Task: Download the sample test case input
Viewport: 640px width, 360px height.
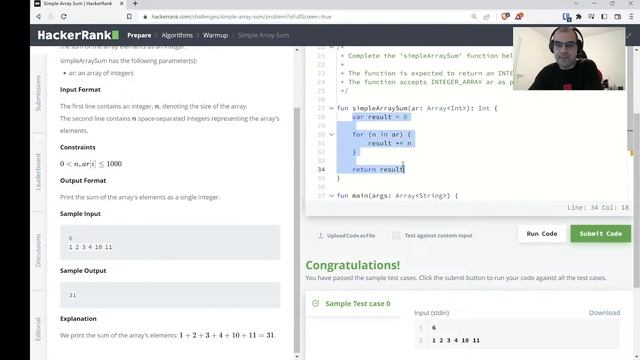Action: [604, 313]
